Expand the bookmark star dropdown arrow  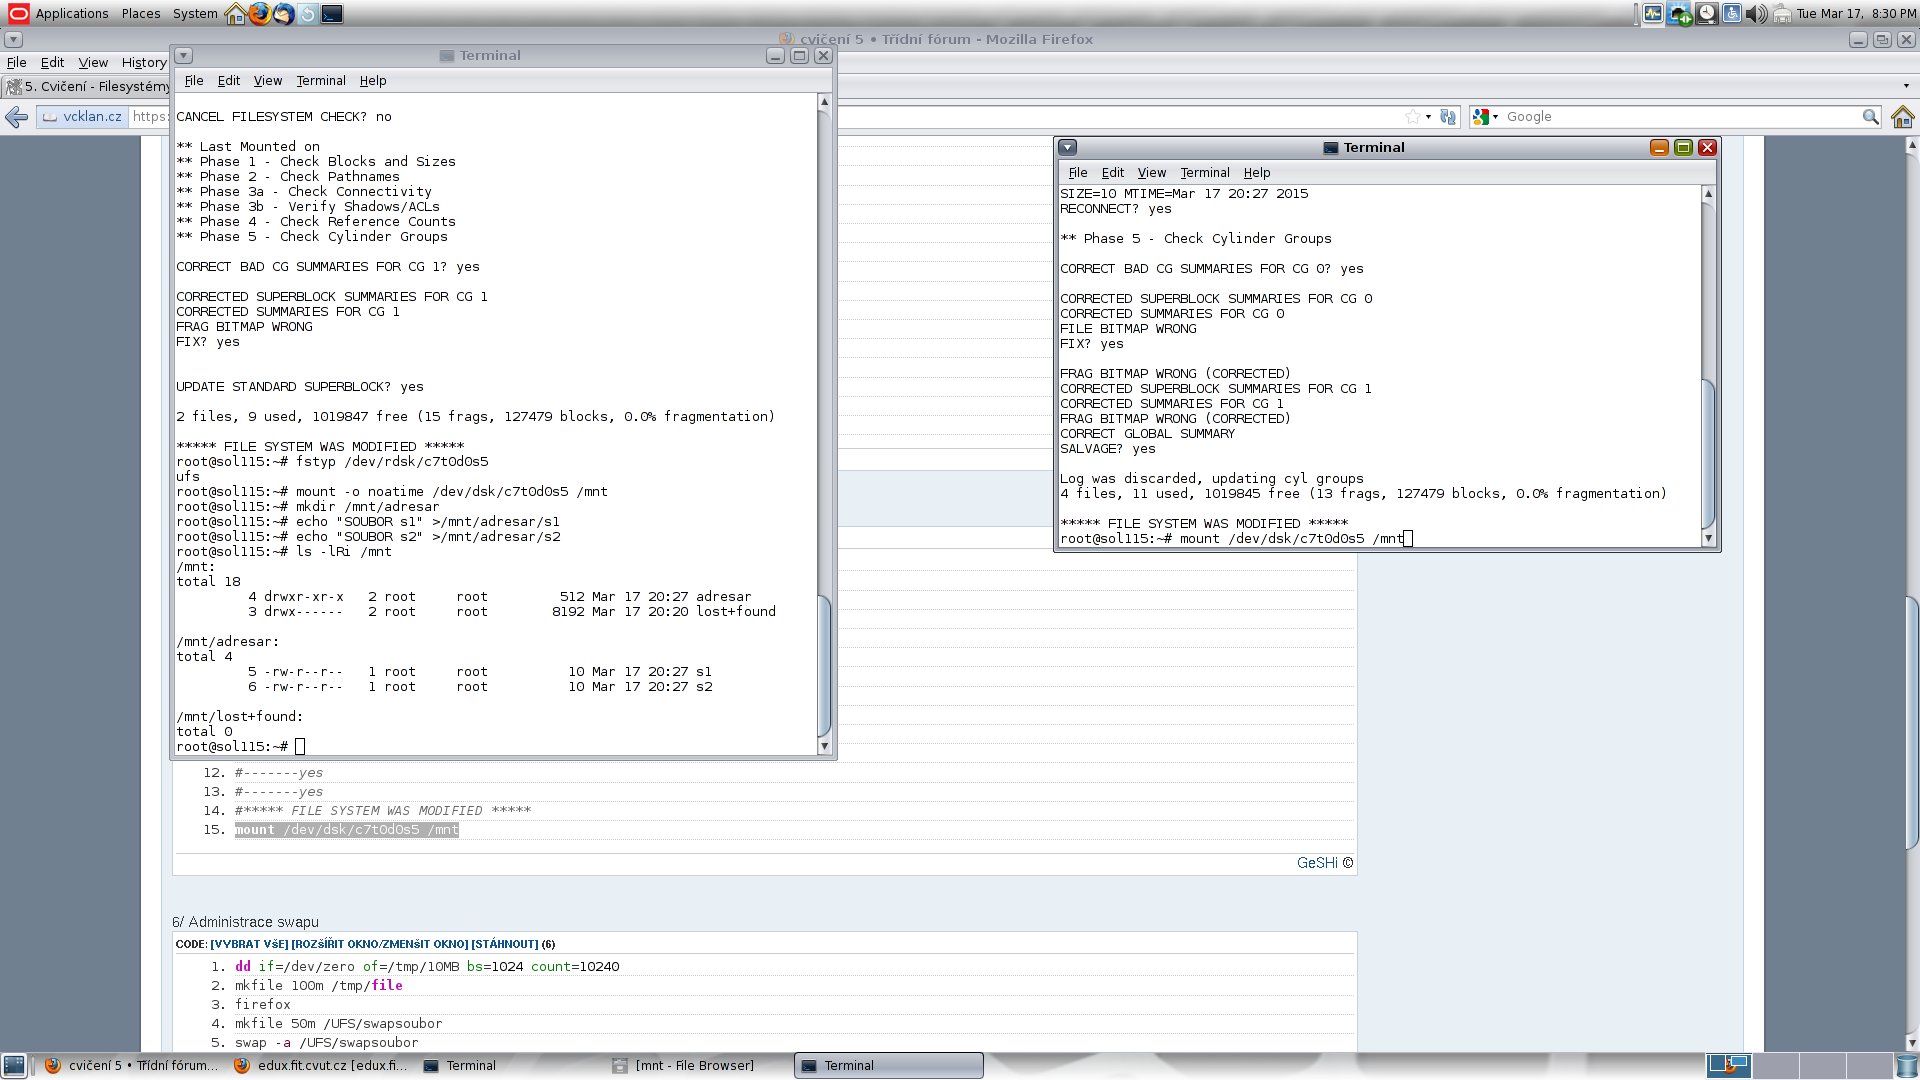1428,117
